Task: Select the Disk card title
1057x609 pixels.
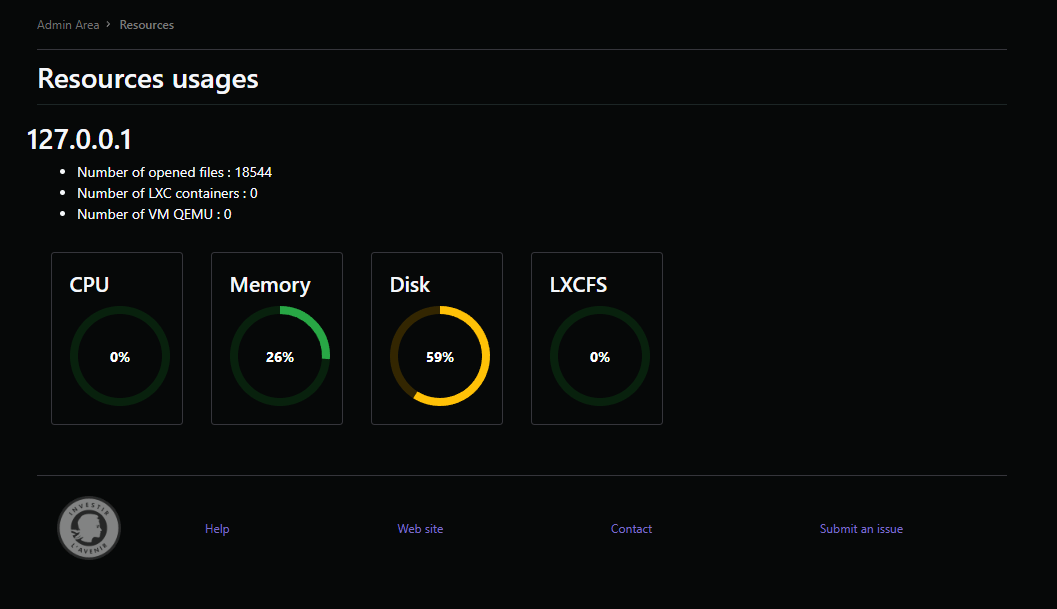Action: point(410,285)
